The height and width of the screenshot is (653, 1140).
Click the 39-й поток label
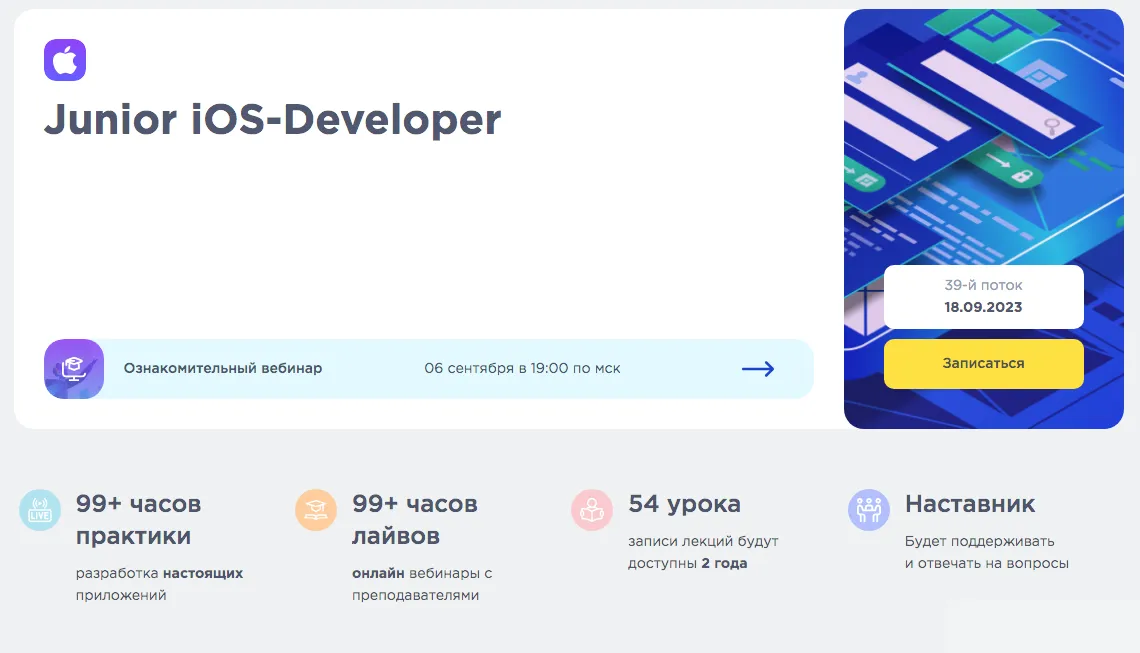pyautogui.click(x=983, y=285)
